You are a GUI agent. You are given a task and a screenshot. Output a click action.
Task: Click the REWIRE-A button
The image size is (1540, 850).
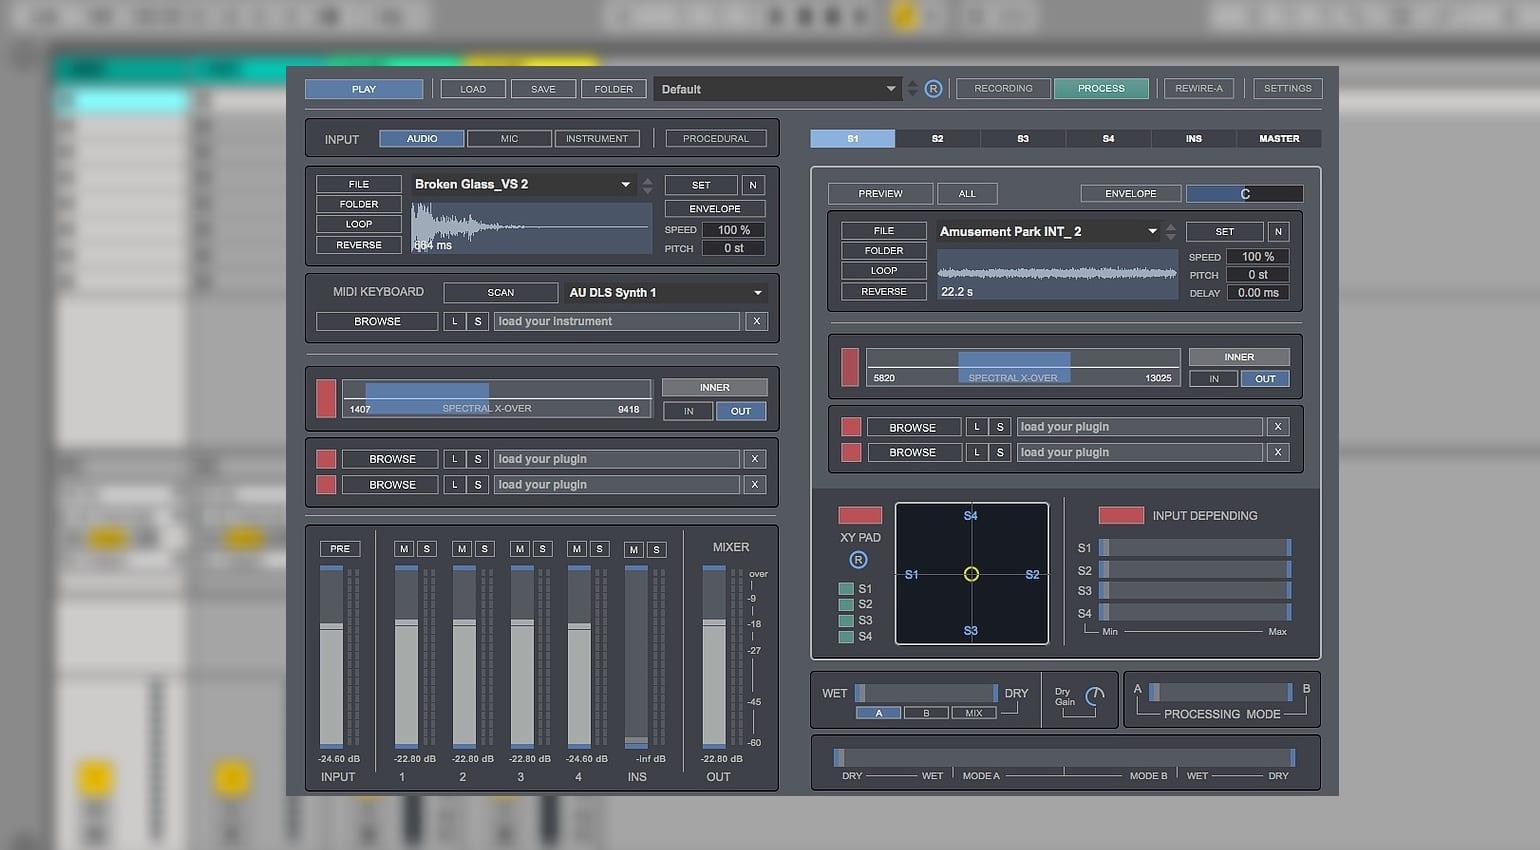pos(1199,88)
